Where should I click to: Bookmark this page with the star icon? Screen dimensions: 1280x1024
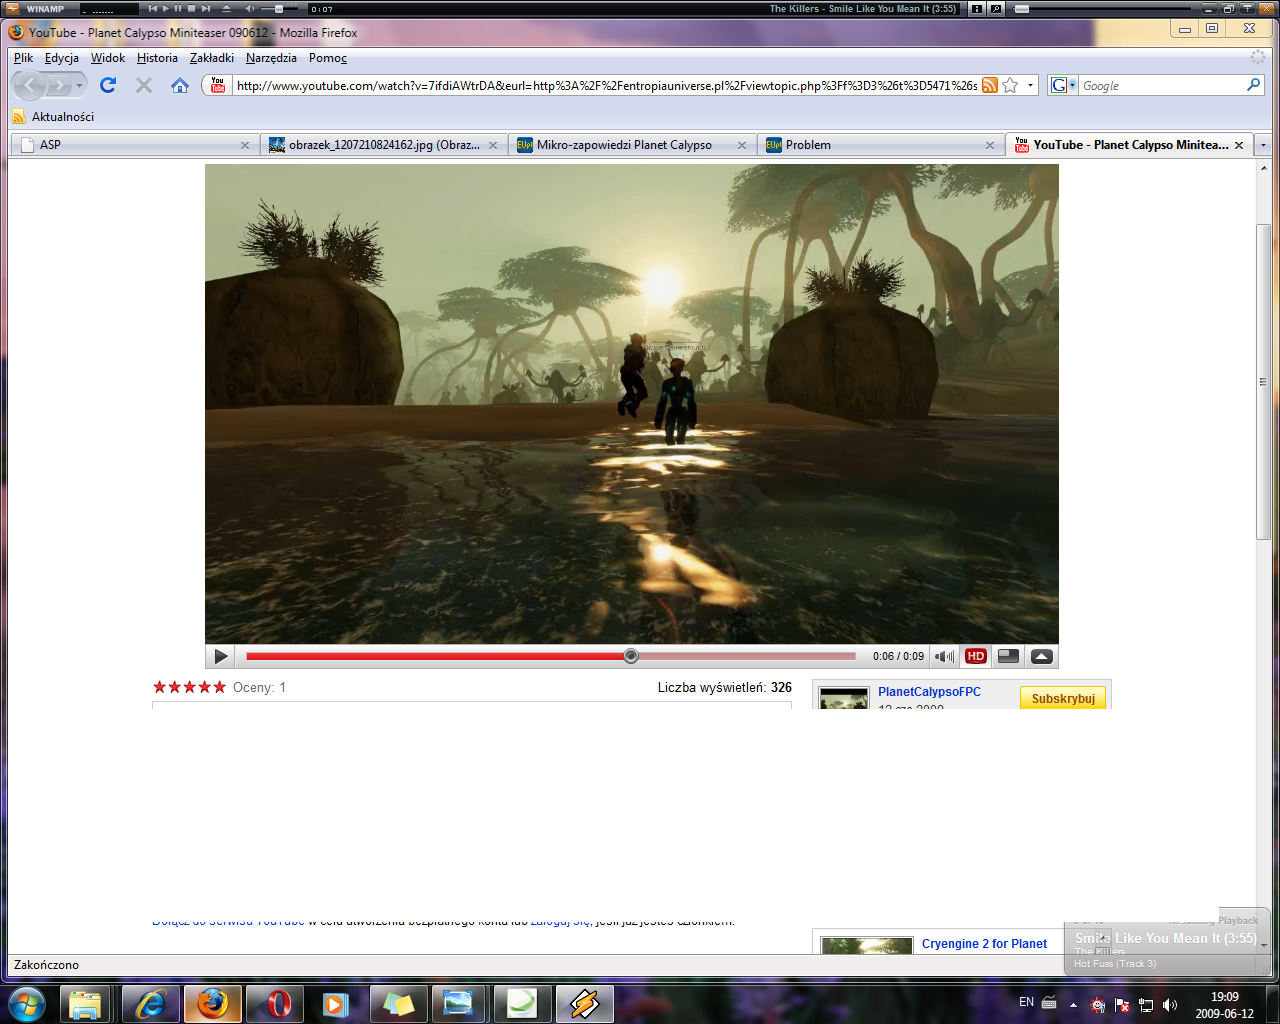click(x=1010, y=85)
